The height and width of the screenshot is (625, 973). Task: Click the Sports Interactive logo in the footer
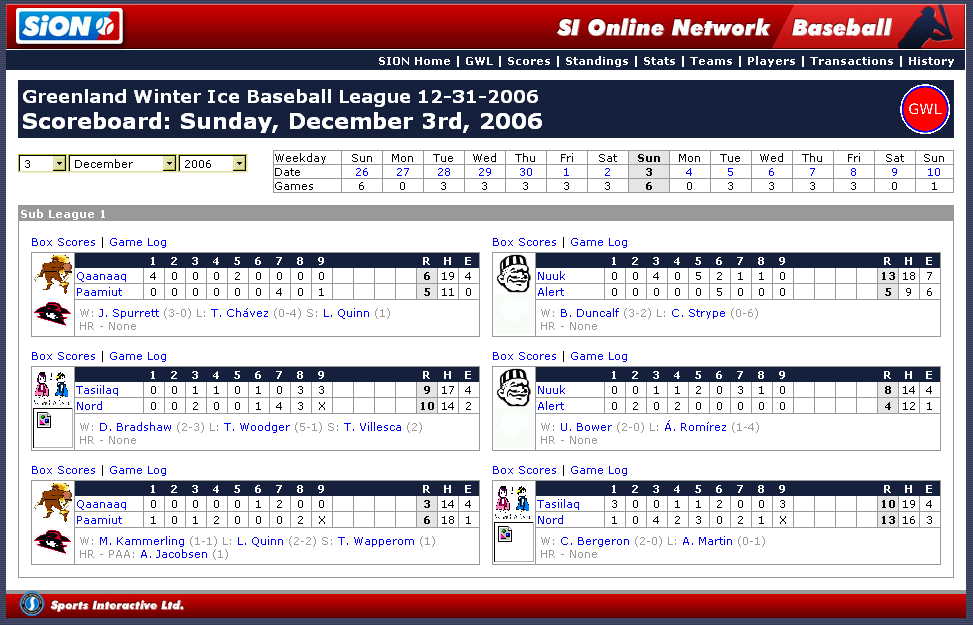(32, 604)
